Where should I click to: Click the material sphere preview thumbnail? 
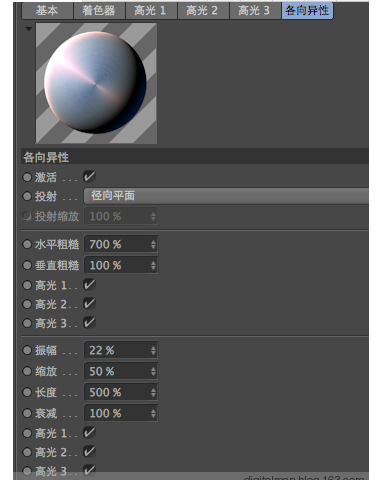pos(96,83)
